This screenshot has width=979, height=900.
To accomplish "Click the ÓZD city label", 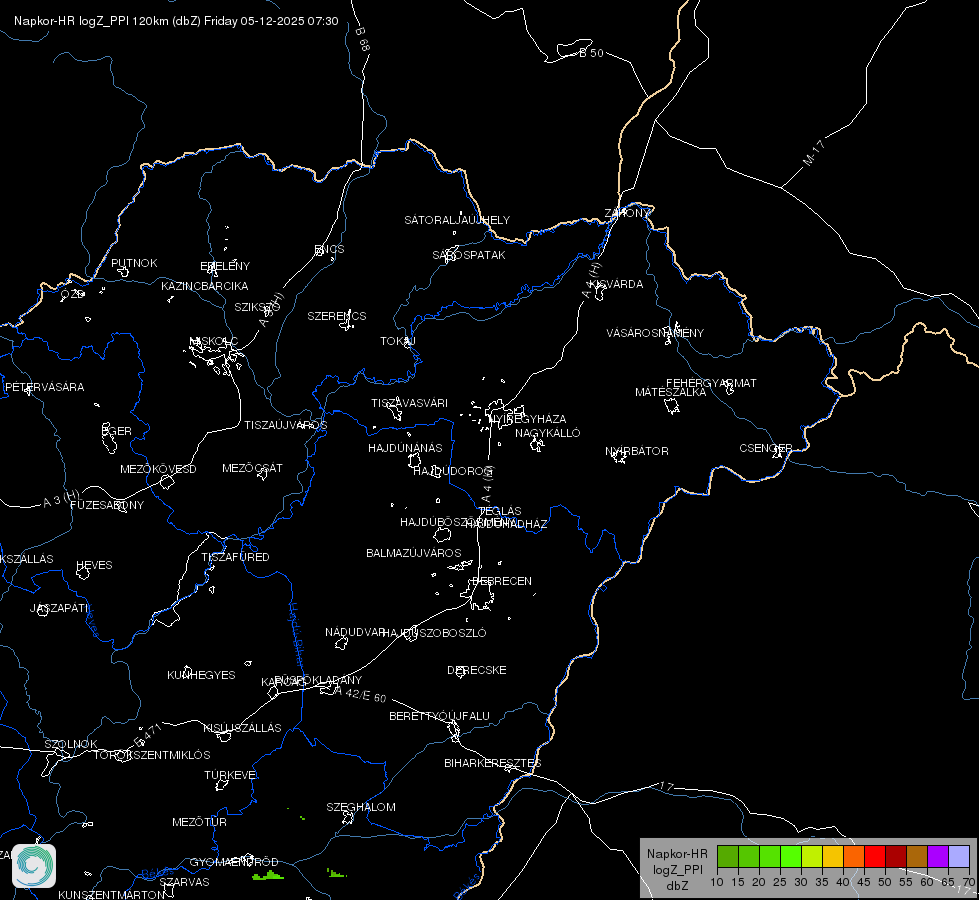I will pyautogui.click(x=72, y=294).
